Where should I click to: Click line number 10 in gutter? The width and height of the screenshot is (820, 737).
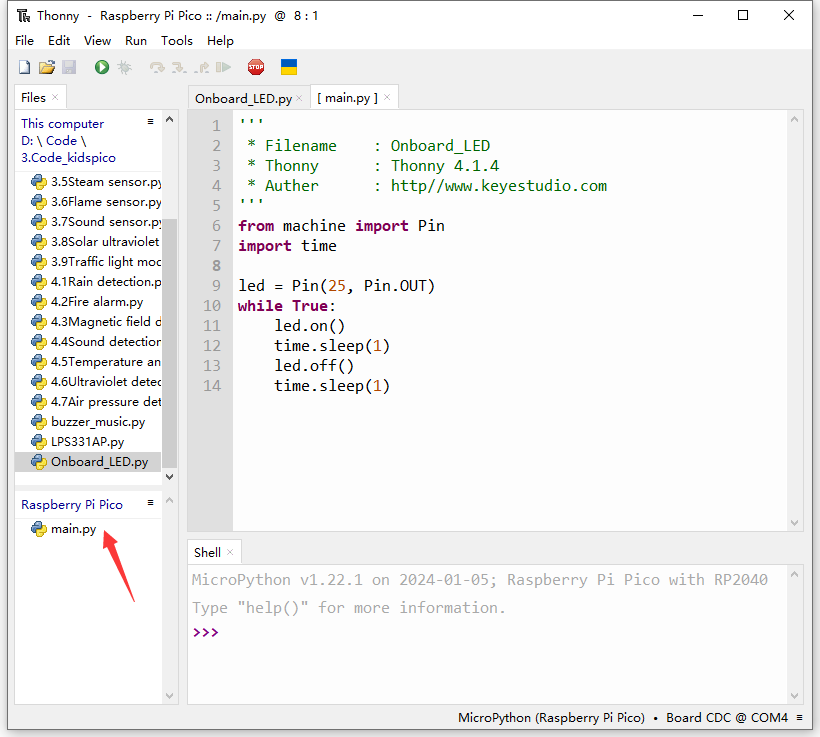click(x=212, y=306)
